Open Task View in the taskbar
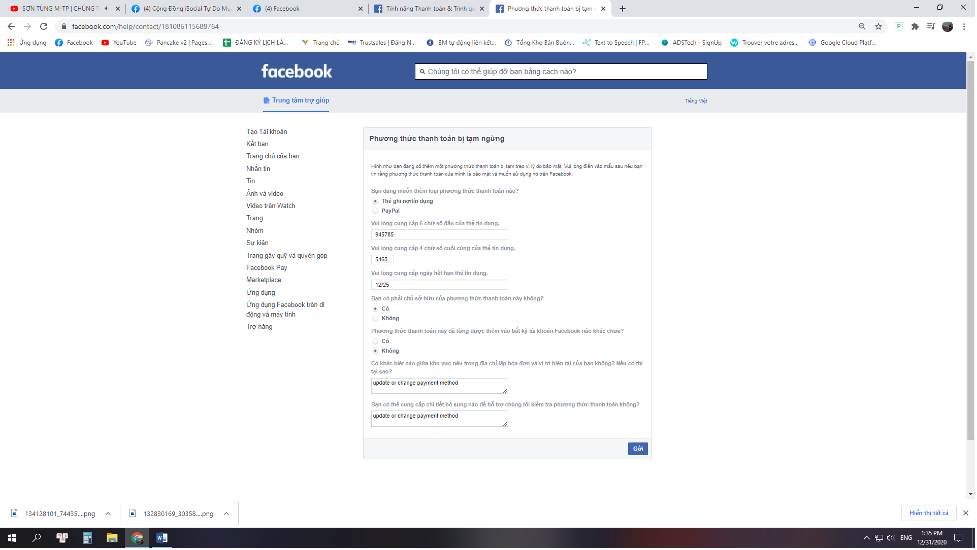 pos(62,538)
